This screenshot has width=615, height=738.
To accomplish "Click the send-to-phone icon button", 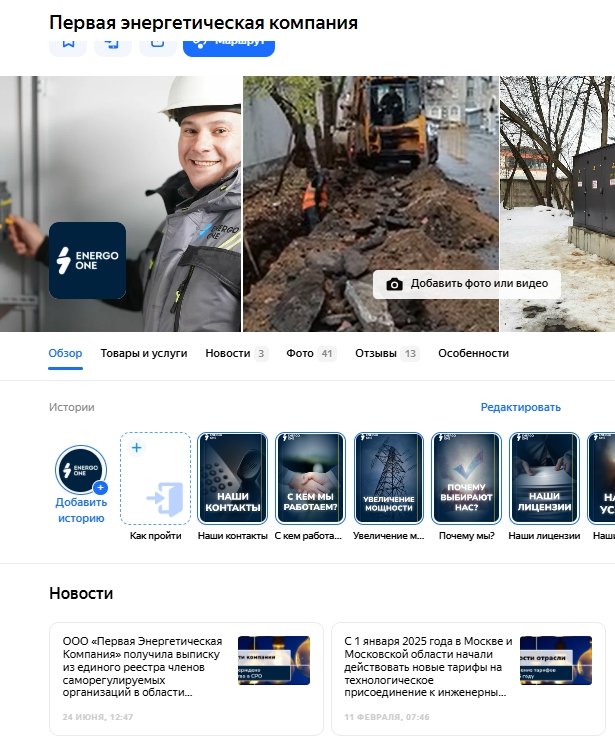I will click(x=112, y=48).
